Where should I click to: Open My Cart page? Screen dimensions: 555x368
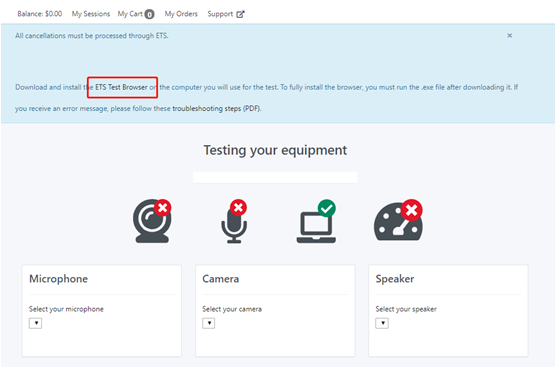tap(136, 14)
